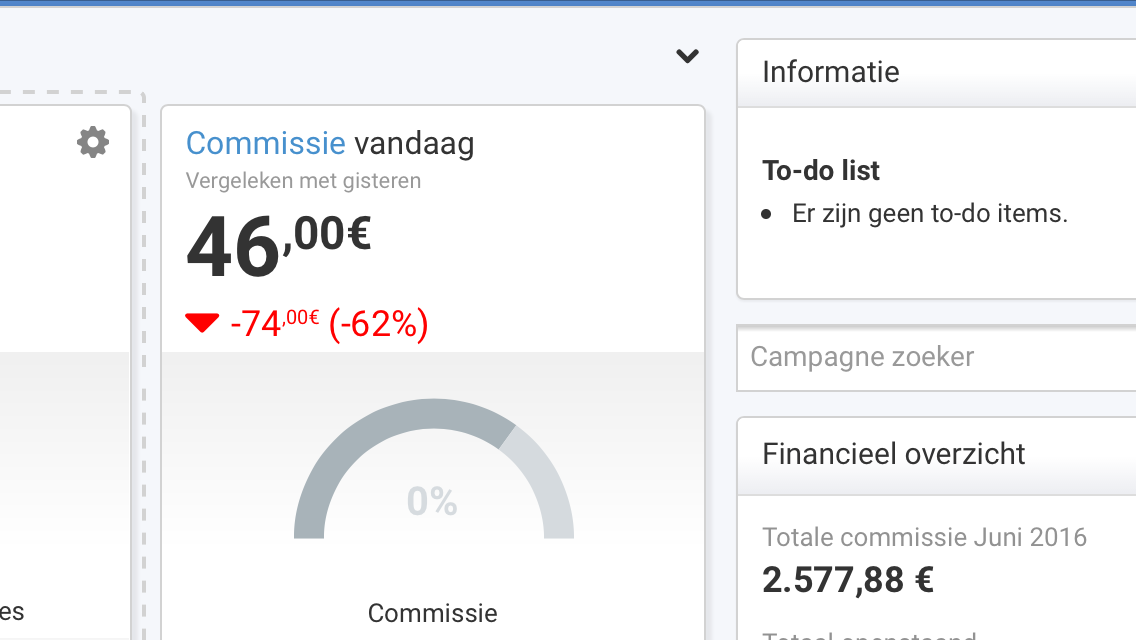Click the dashed widget placeholder border
Screen dimensions: 1136x640
(x=143, y=362)
